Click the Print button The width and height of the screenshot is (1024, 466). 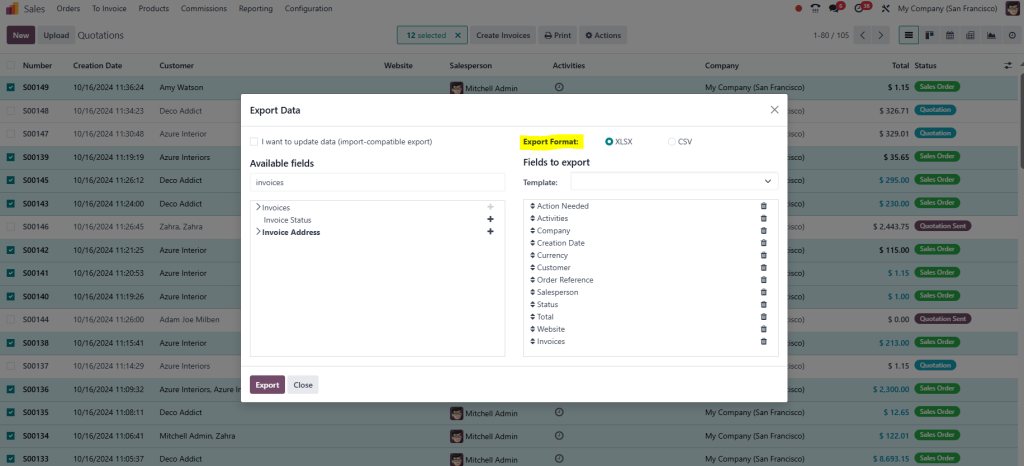558,35
